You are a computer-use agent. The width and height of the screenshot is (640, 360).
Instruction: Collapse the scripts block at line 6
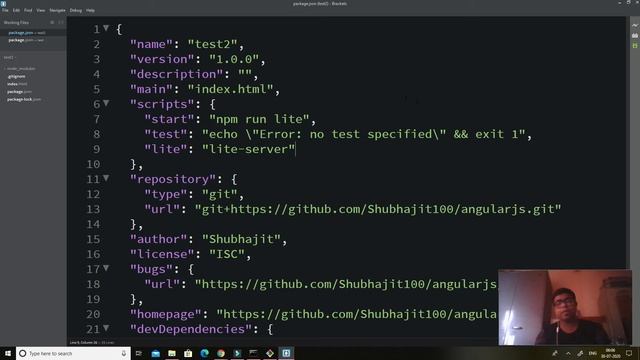coord(106,103)
